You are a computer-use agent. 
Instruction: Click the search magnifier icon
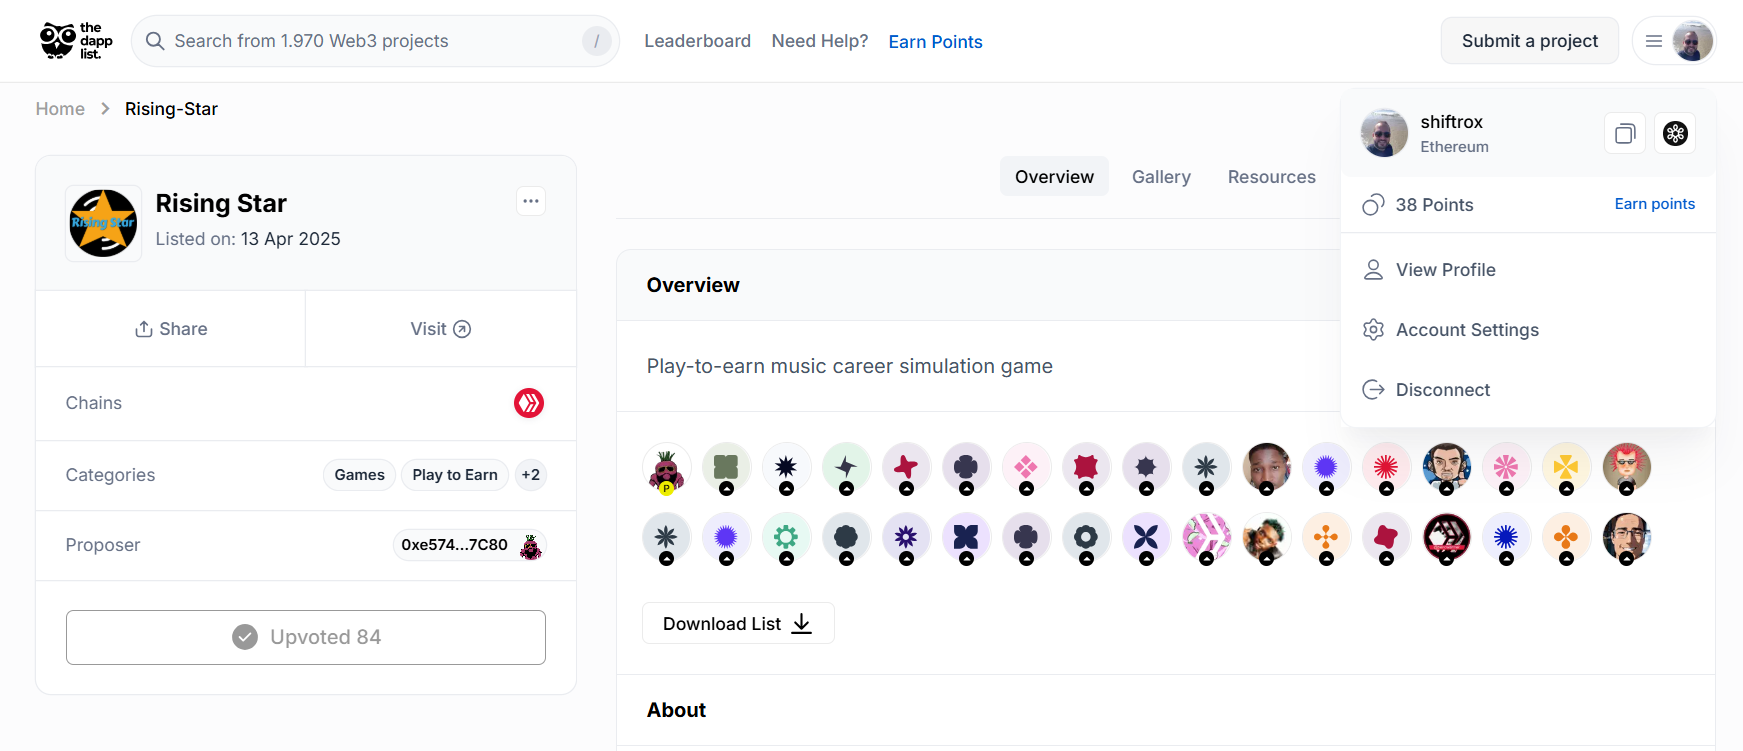[x=155, y=41]
